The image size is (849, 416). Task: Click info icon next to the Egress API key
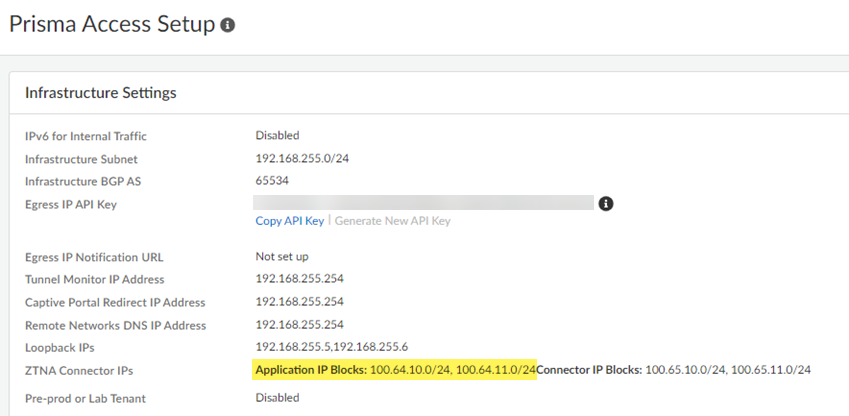point(605,204)
